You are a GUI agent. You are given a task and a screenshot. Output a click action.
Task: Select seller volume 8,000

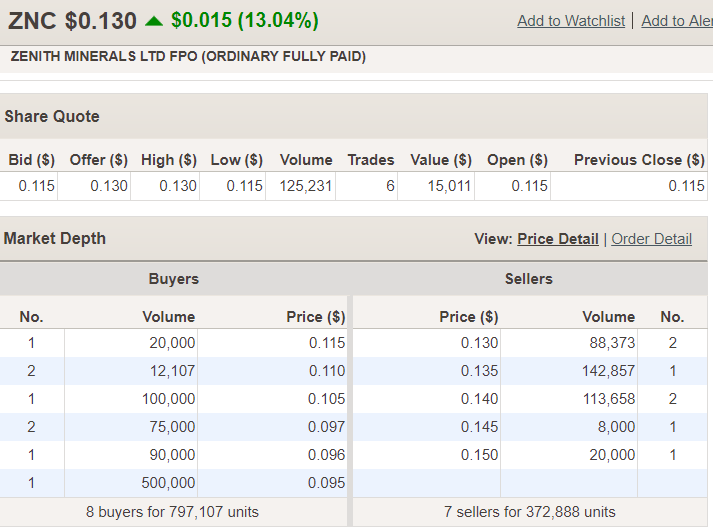click(616, 427)
